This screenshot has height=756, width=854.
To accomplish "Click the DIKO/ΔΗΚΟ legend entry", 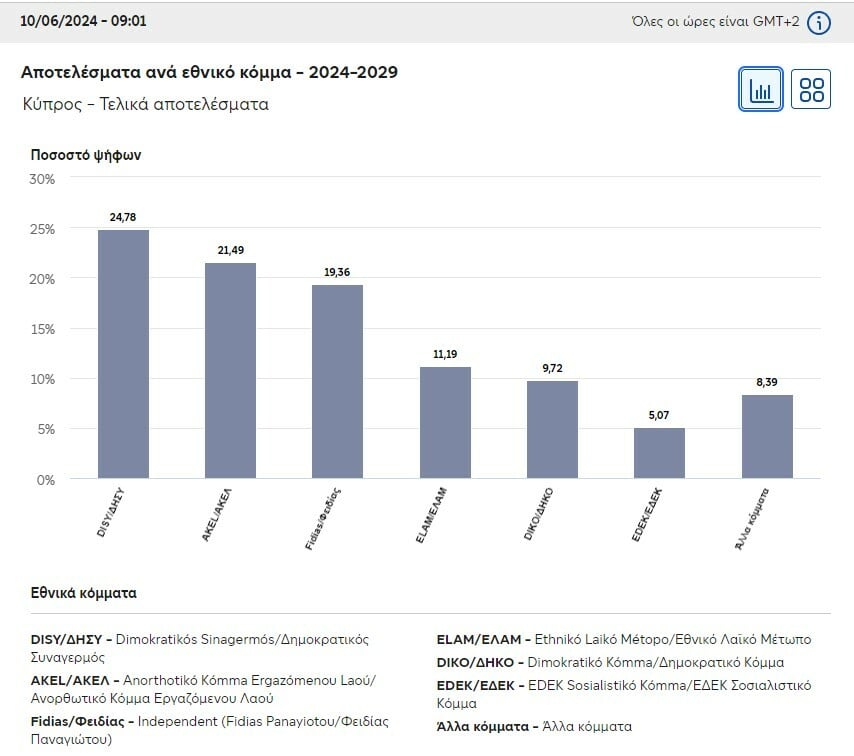I will (610, 662).
